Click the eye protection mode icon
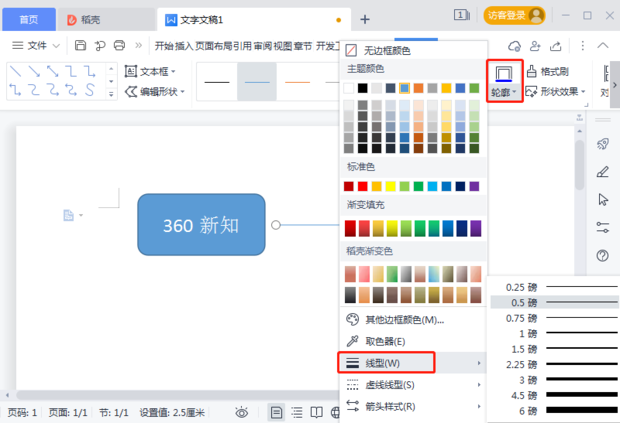Screen dimensions: 620x423 pyautogui.click(x=242, y=413)
